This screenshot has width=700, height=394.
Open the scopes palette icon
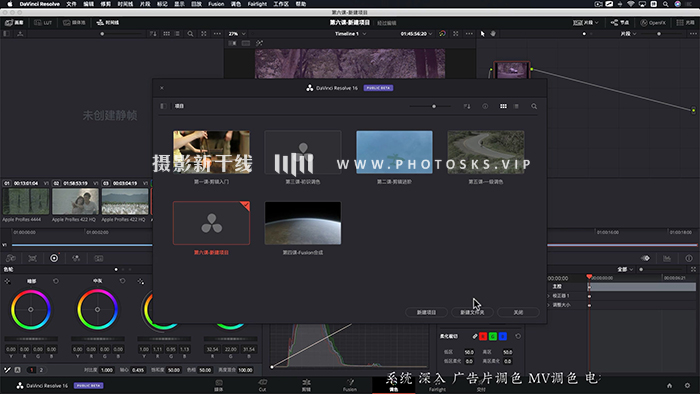pyautogui.click(x=667, y=258)
